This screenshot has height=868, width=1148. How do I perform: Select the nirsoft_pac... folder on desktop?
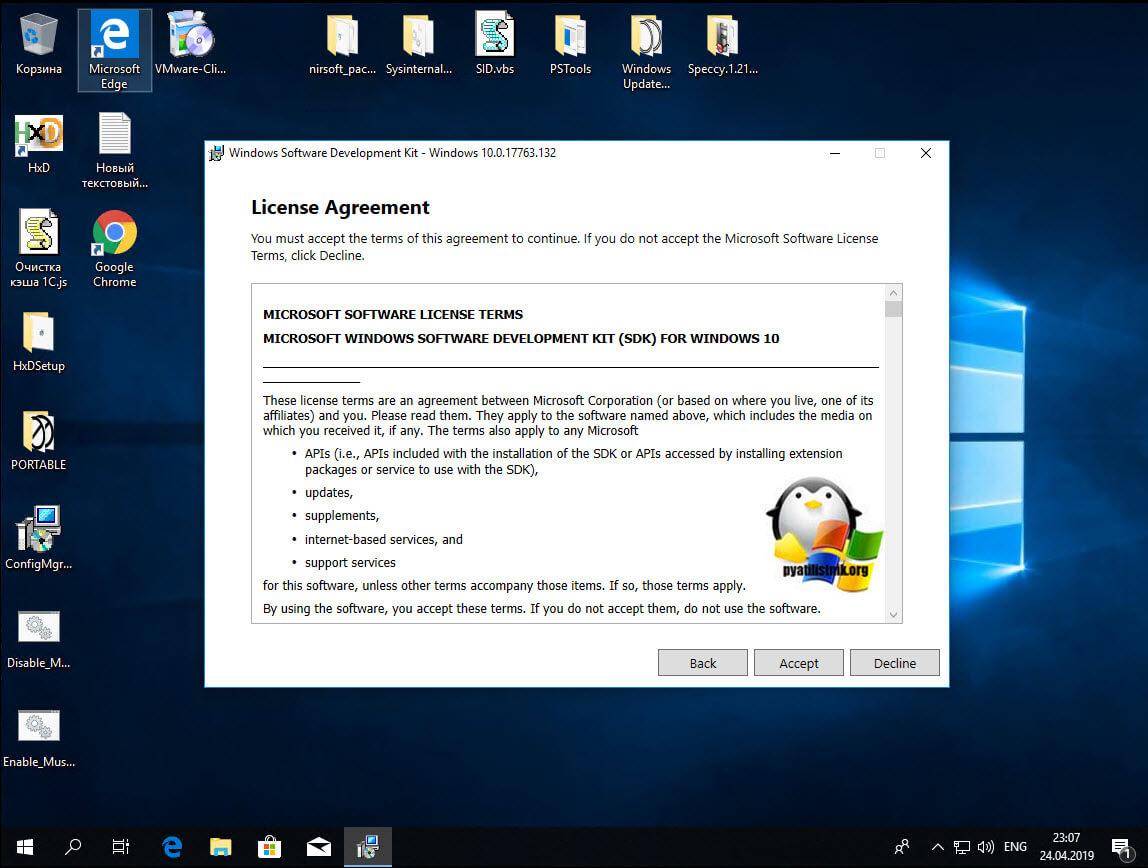point(342,45)
